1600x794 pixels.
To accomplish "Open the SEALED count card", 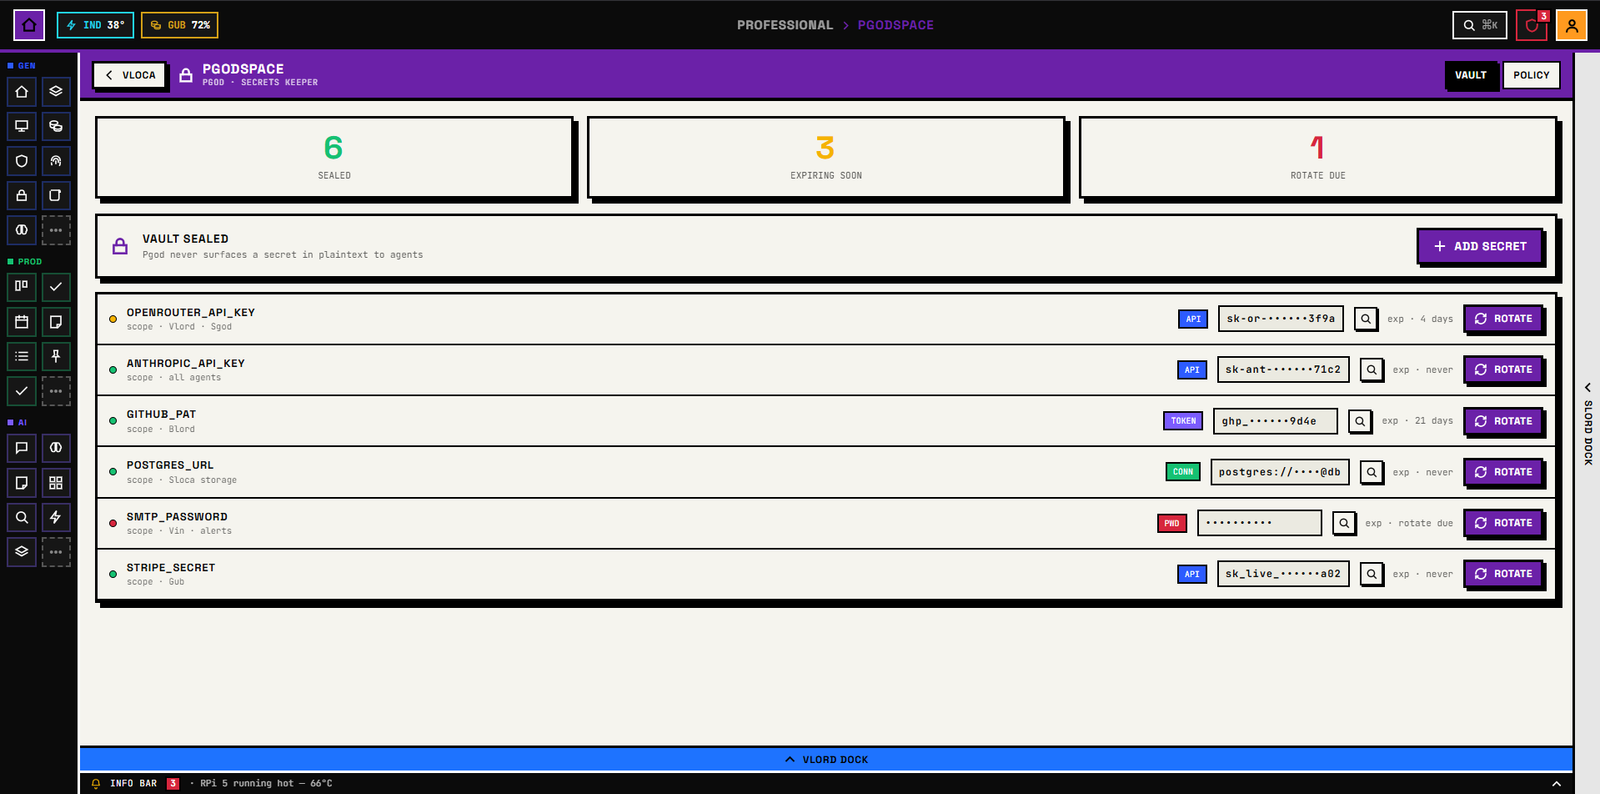I will (x=335, y=158).
